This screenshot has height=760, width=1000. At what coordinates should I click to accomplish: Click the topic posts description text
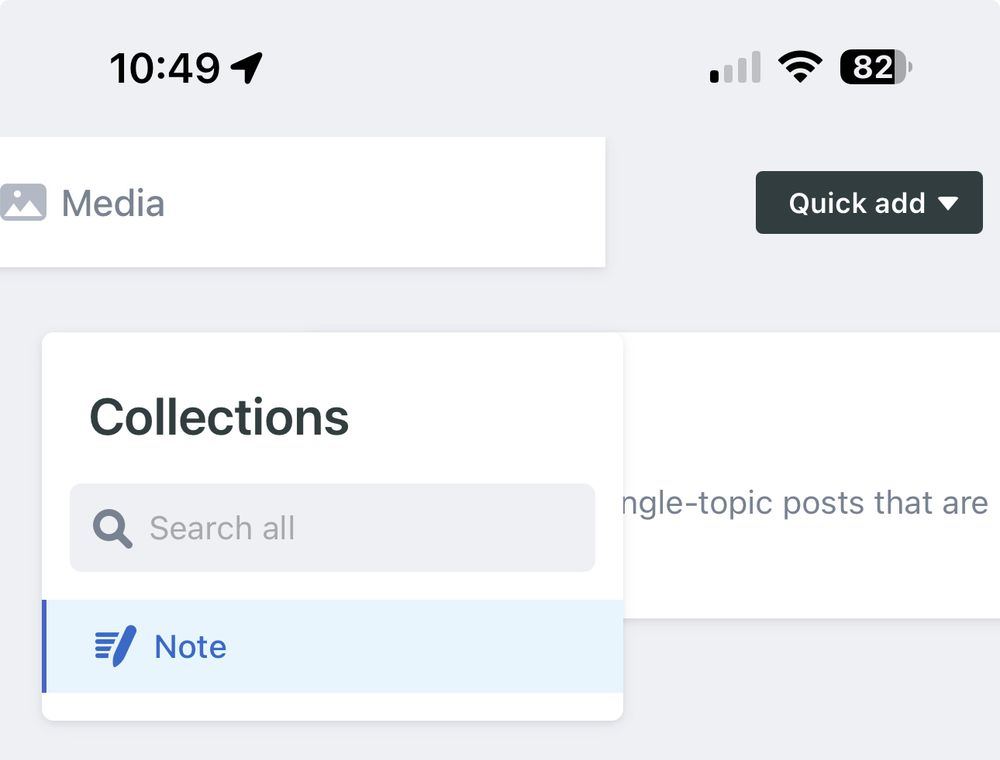coord(806,502)
